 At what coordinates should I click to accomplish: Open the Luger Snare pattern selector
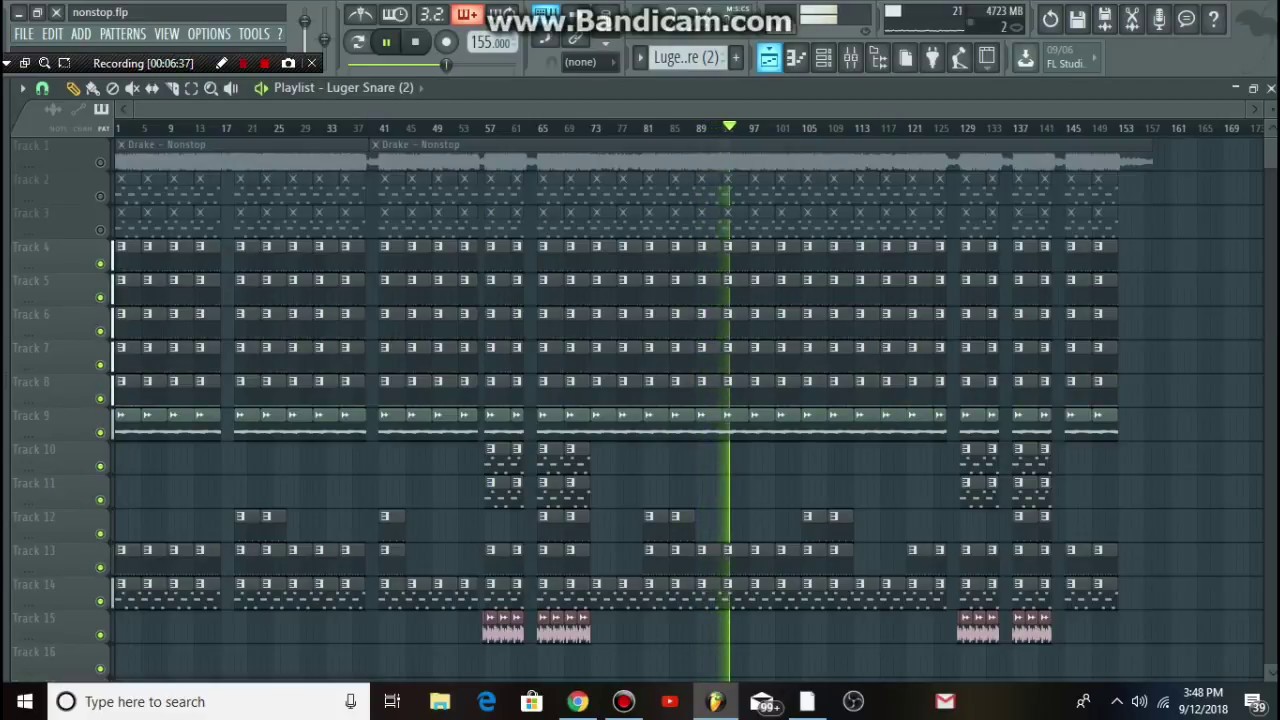[x=686, y=58]
